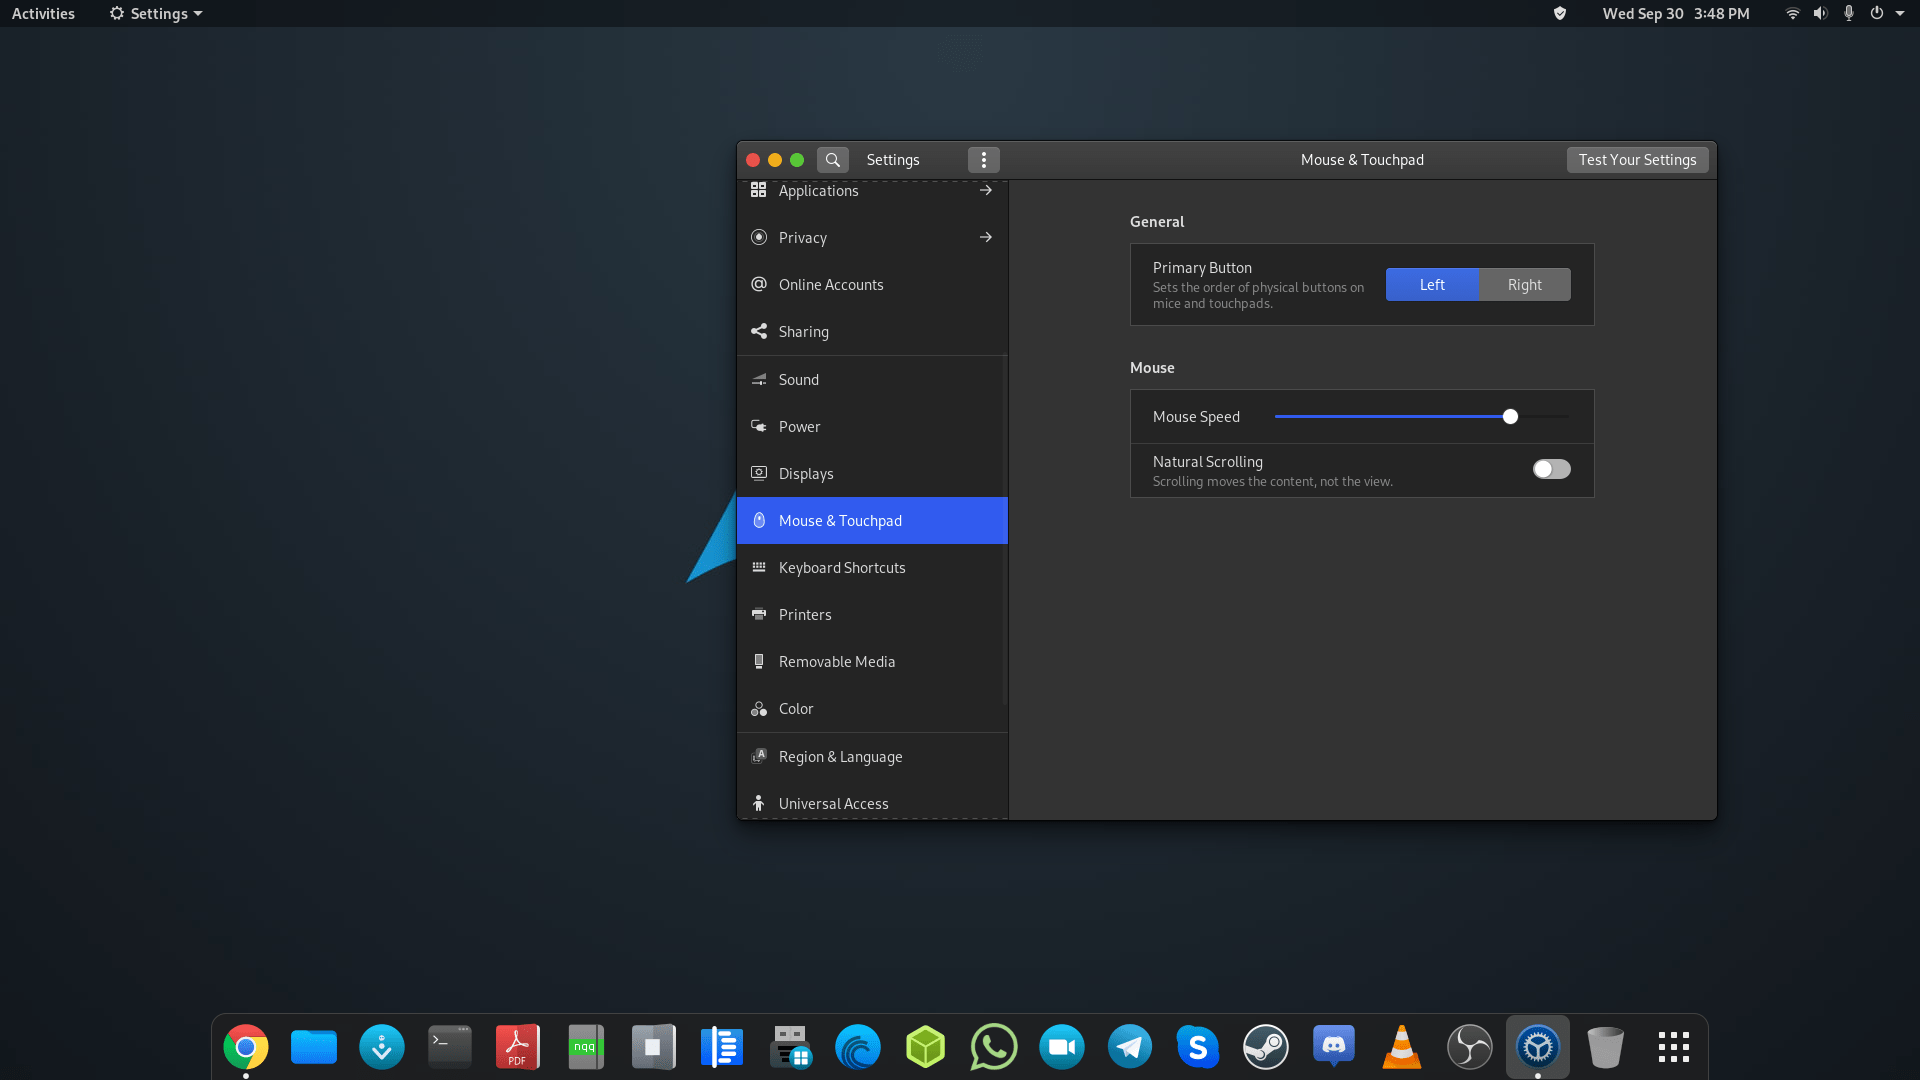Click the search icon in Settings header

click(832, 160)
